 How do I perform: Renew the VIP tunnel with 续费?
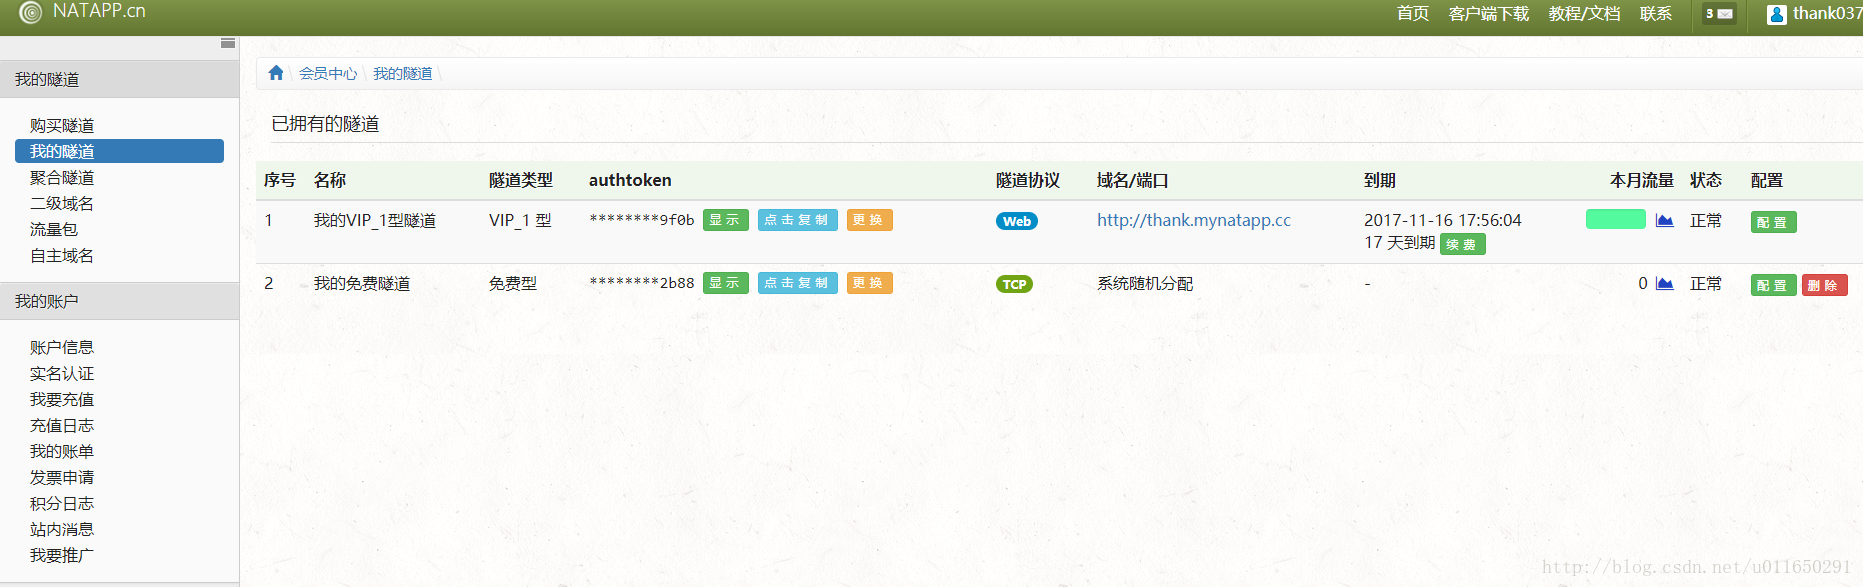pyautogui.click(x=1461, y=244)
